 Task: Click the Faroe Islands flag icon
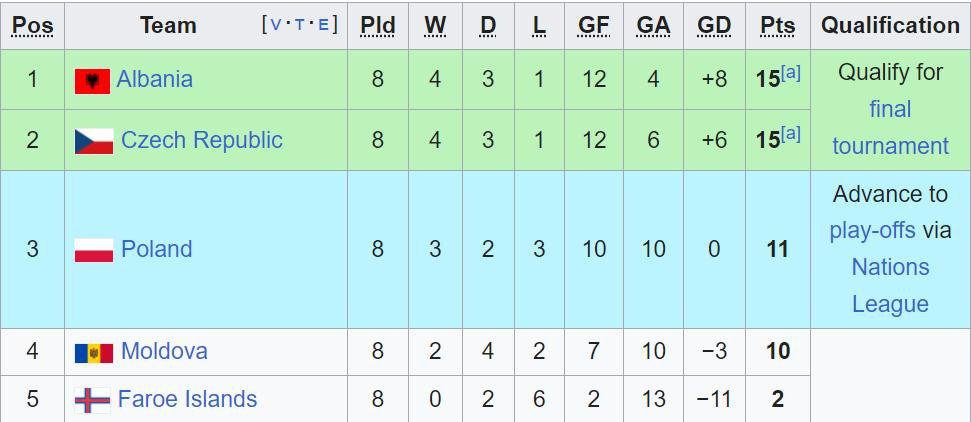[x=92, y=400]
